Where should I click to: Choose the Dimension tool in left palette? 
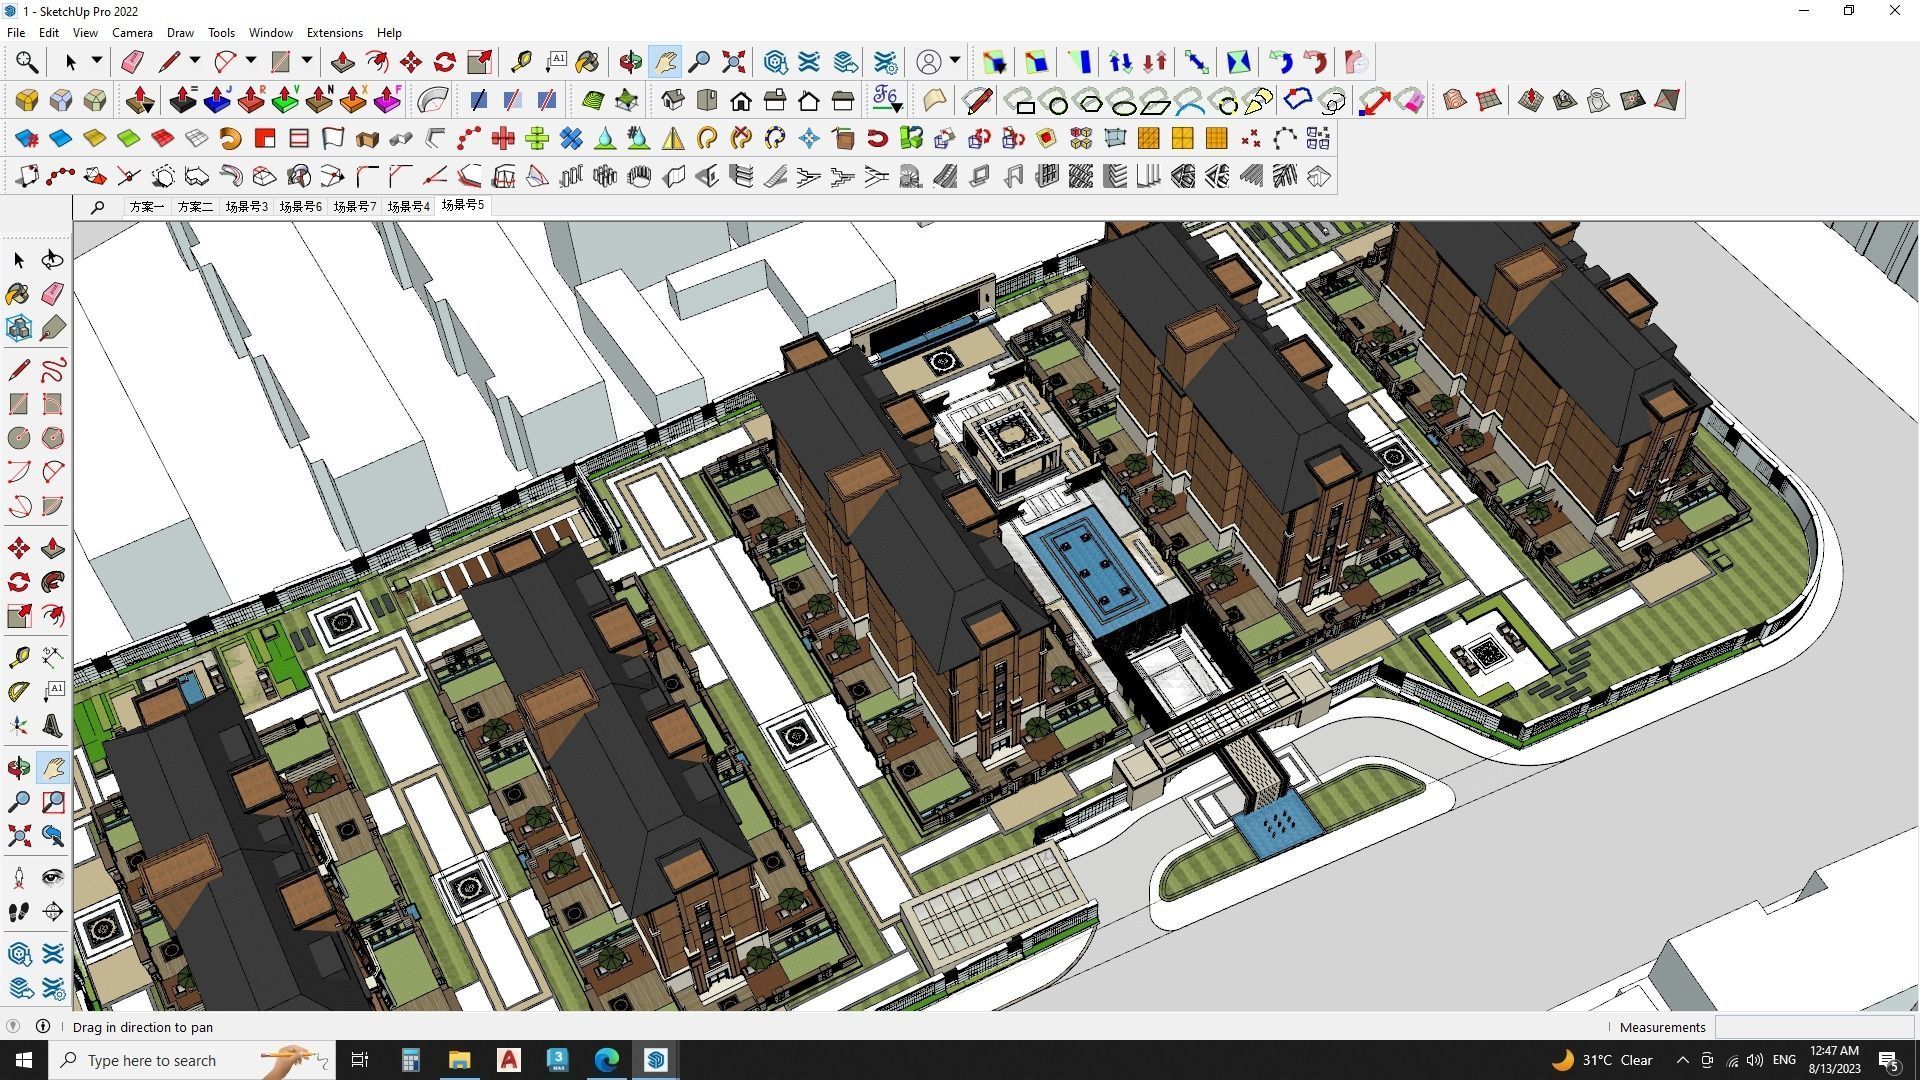pyautogui.click(x=52, y=657)
